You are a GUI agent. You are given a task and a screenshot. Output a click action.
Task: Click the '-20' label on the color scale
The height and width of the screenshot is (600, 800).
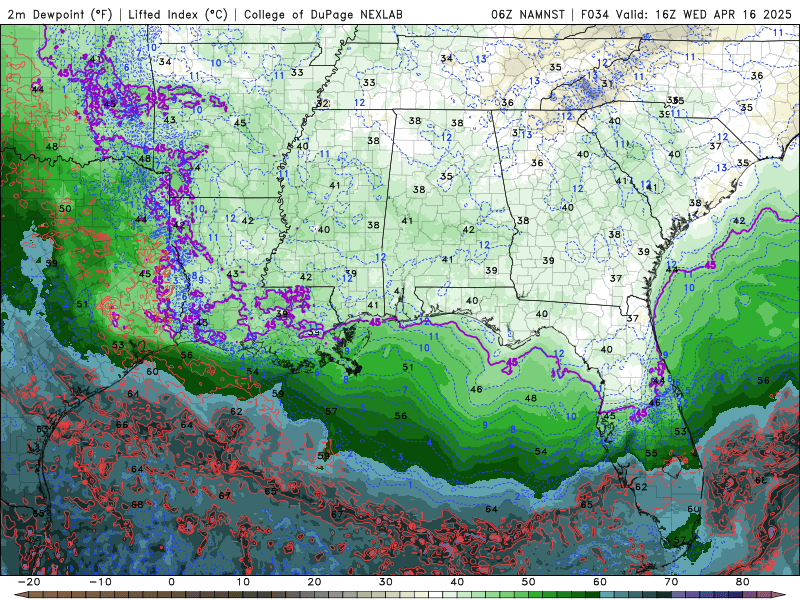[x=29, y=582]
